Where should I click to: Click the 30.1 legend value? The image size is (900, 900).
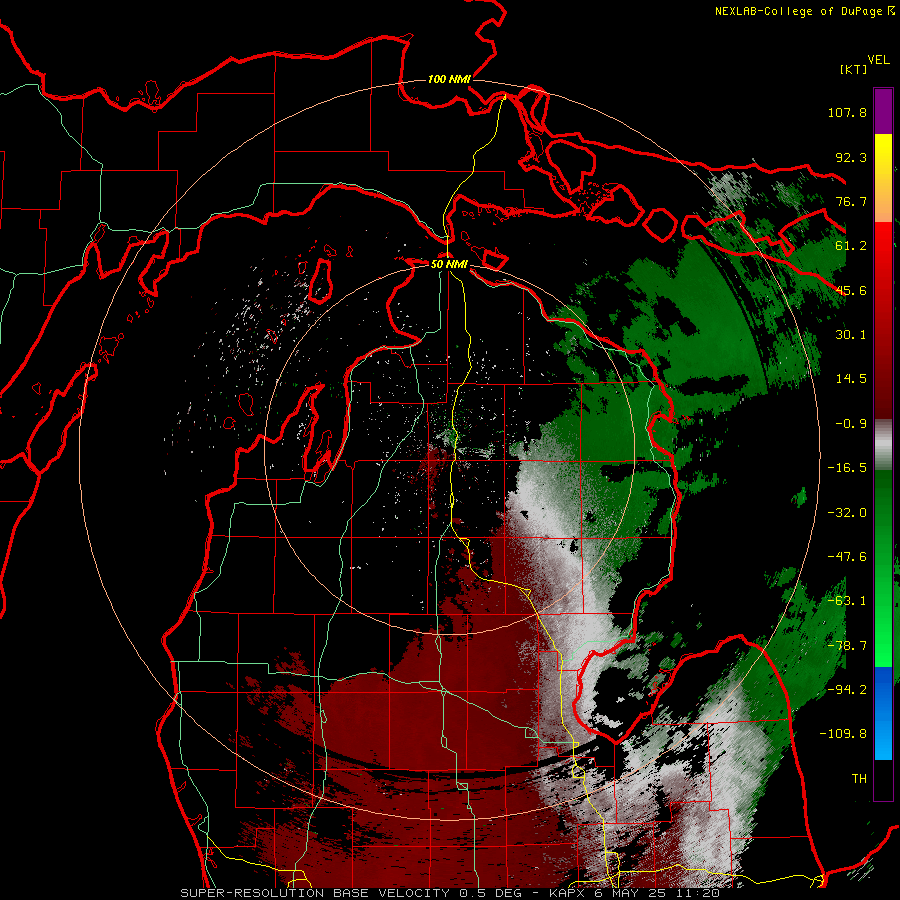point(851,335)
